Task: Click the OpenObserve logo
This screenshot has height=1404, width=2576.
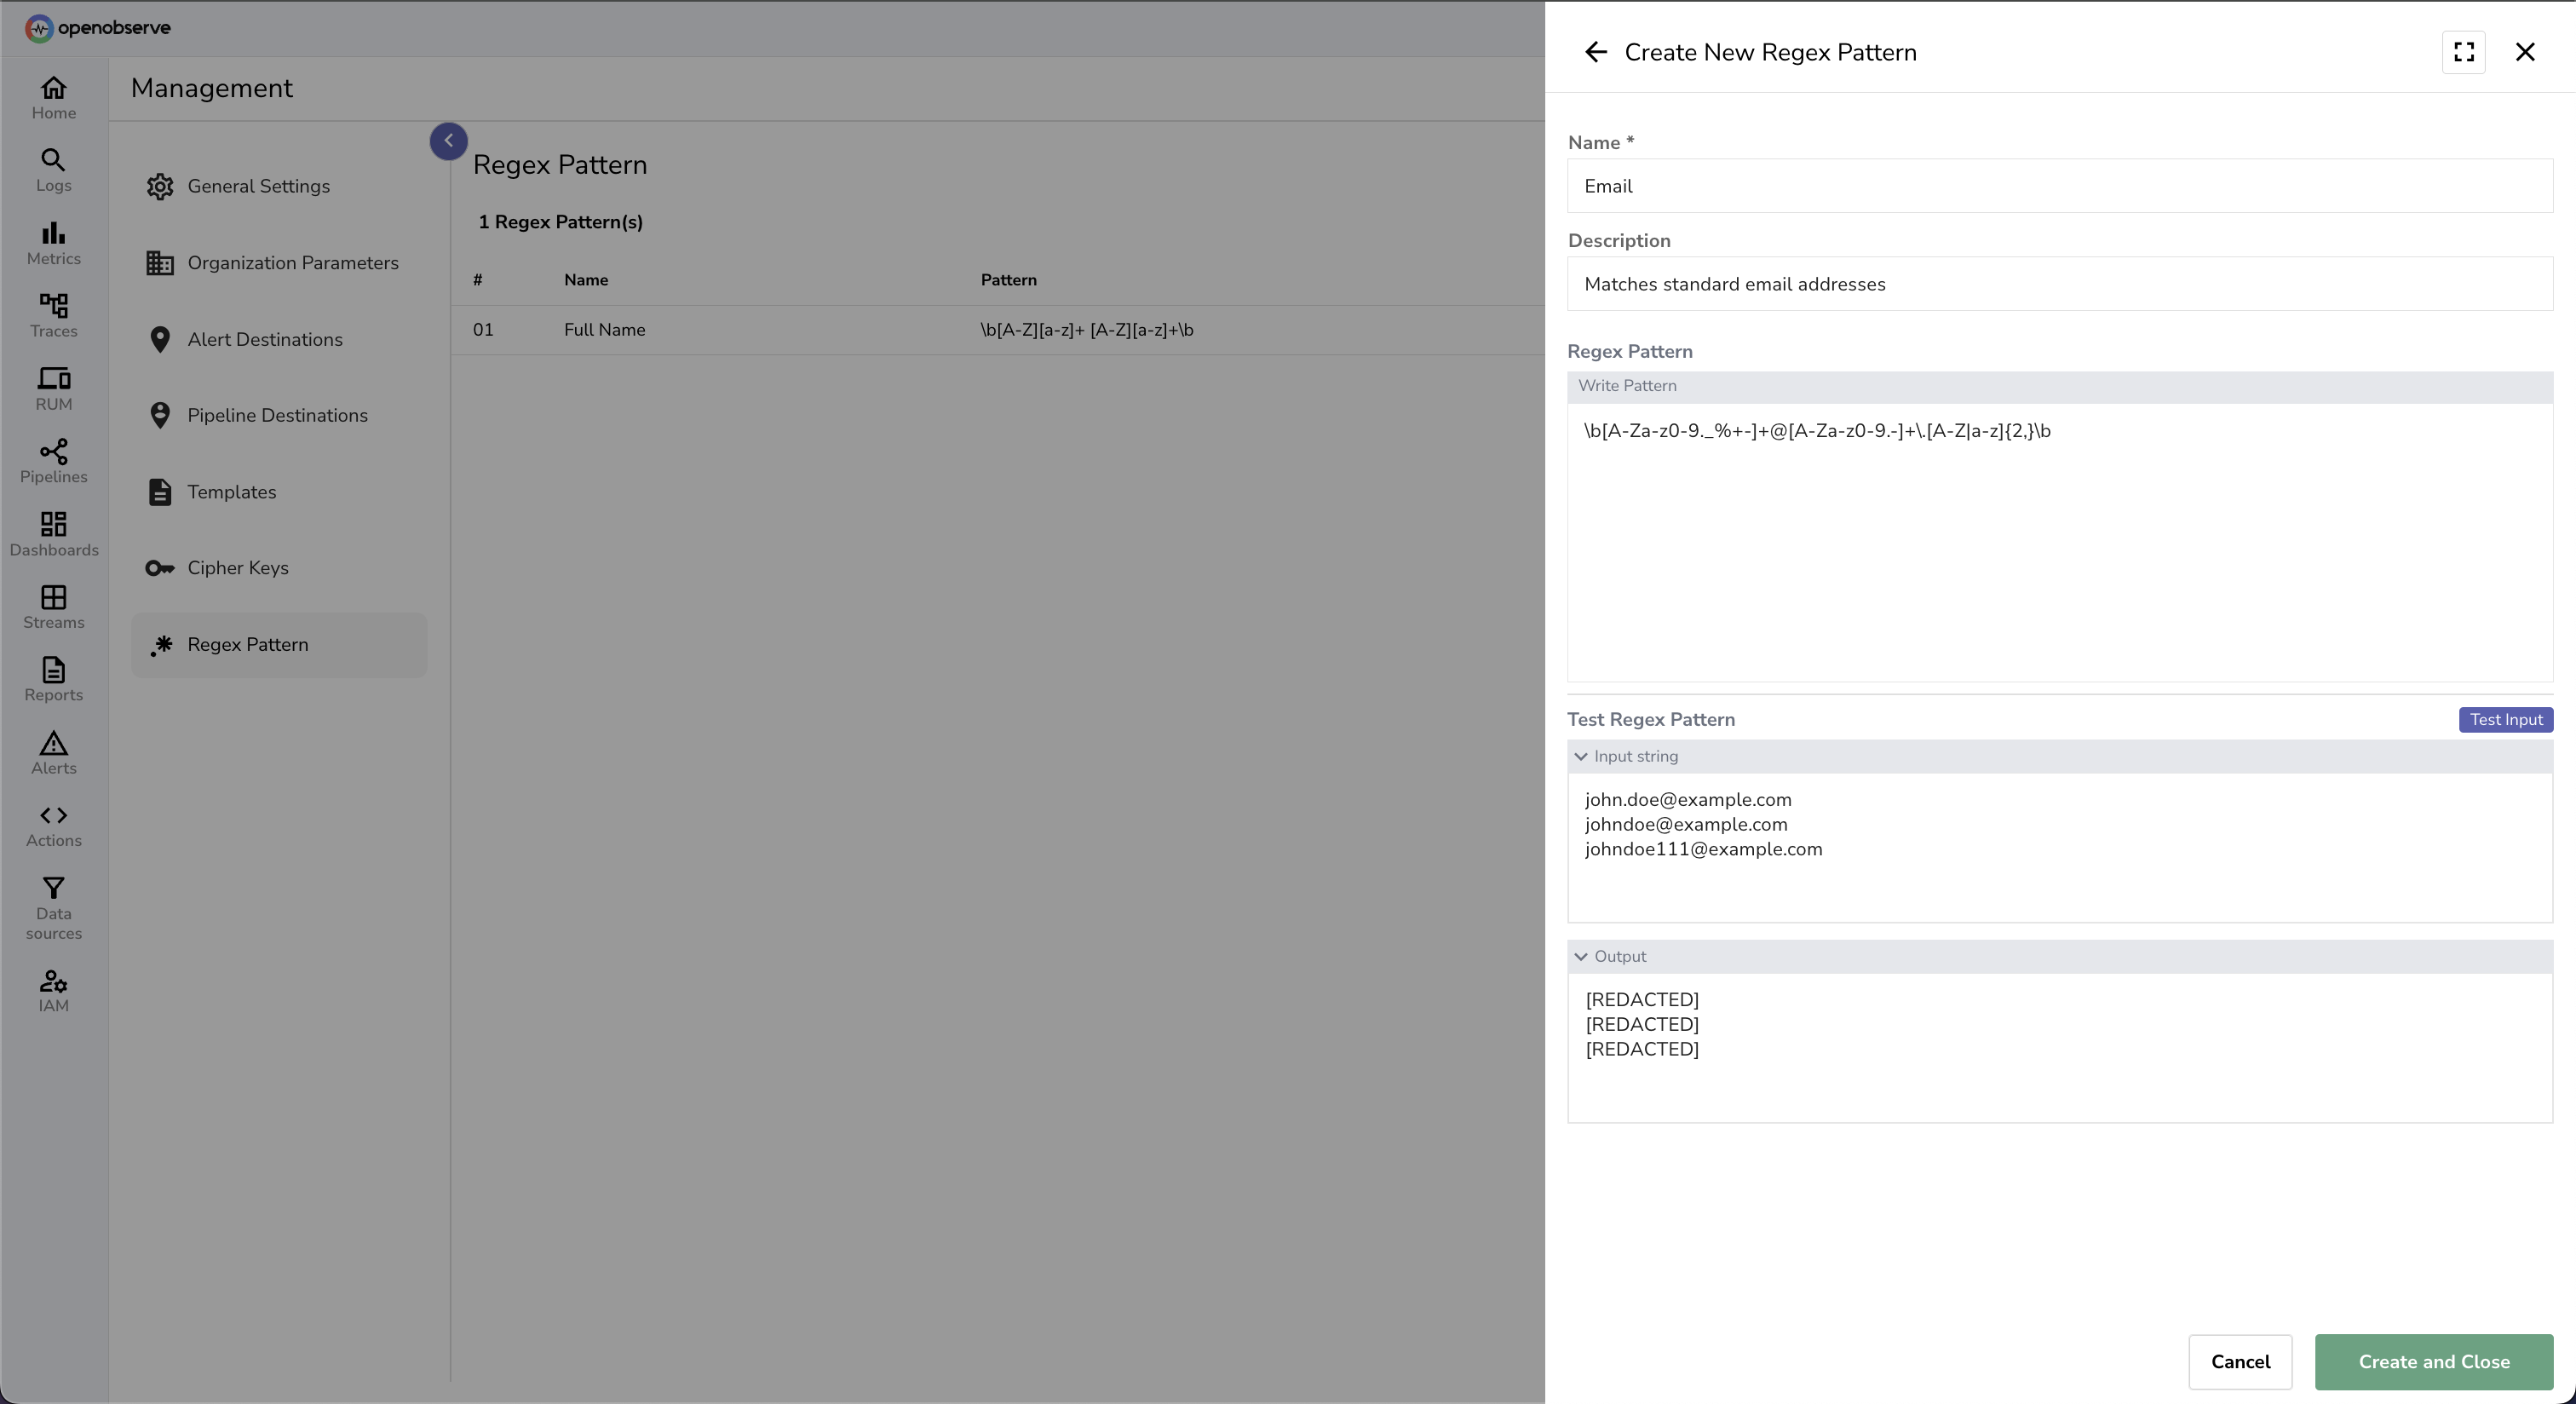Action: (98, 28)
